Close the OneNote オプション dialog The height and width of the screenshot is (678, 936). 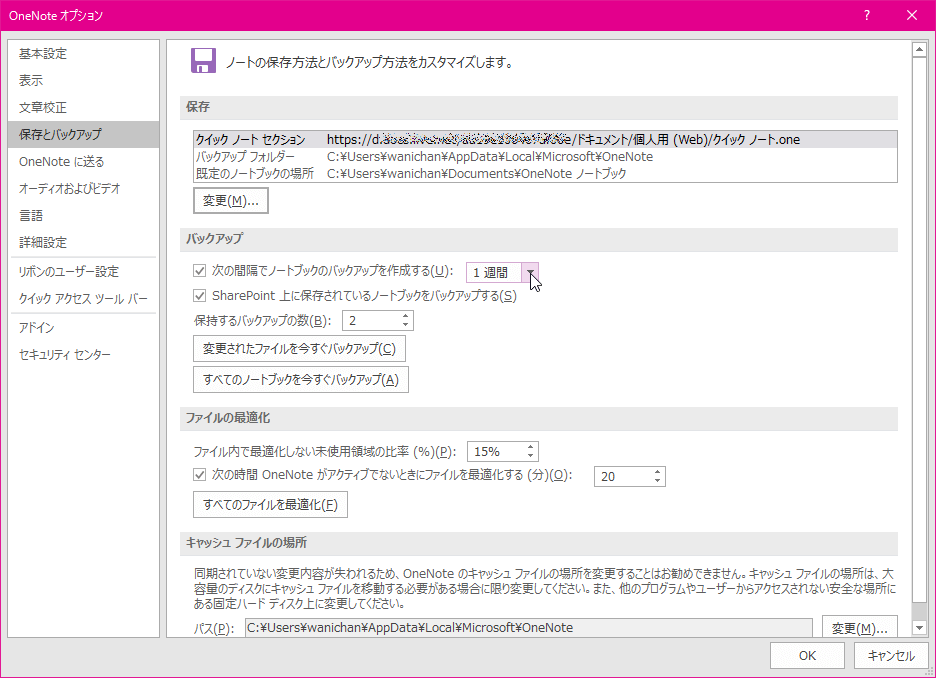(912, 16)
